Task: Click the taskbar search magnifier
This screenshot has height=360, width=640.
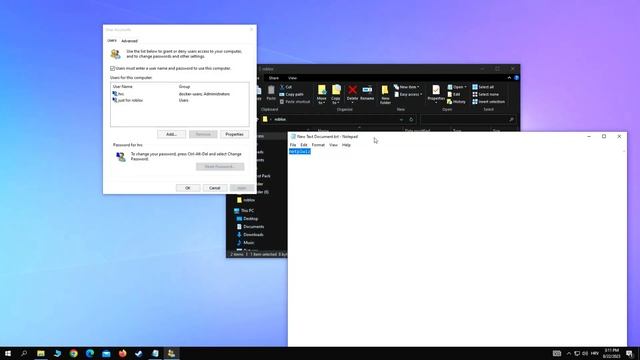Action: (24, 353)
